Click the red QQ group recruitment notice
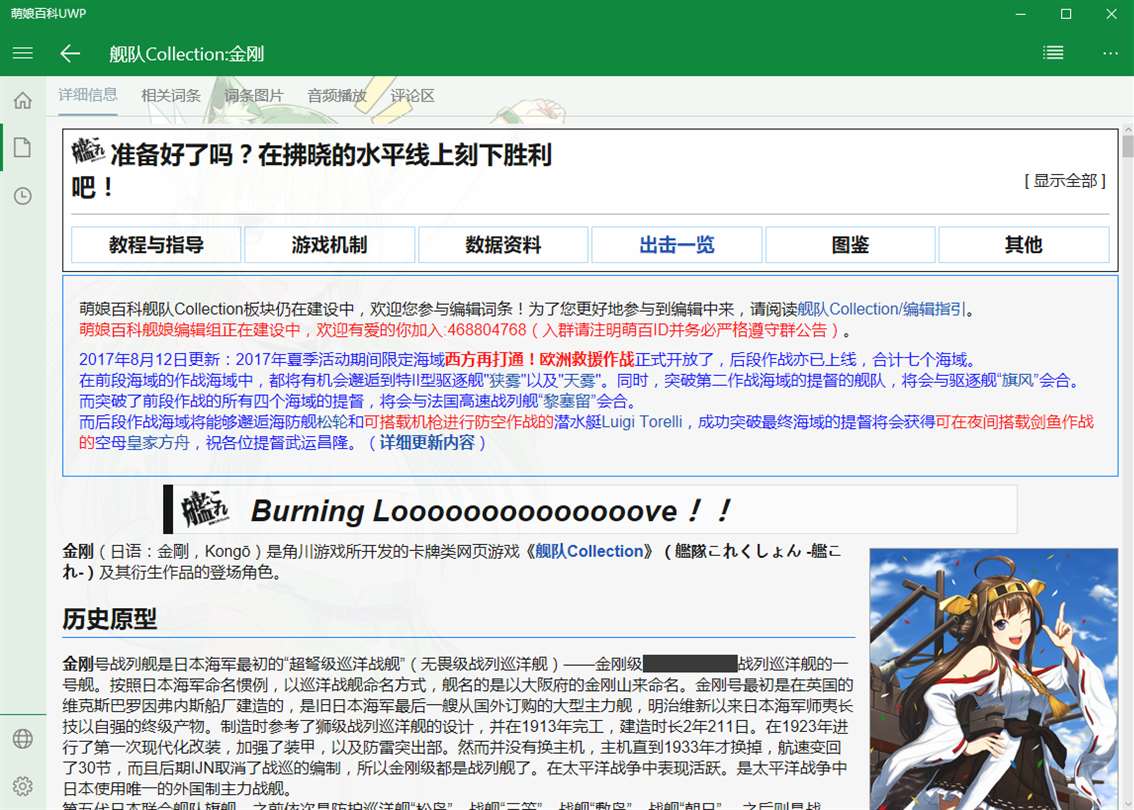This screenshot has width=1134, height=810. pos(460,330)
